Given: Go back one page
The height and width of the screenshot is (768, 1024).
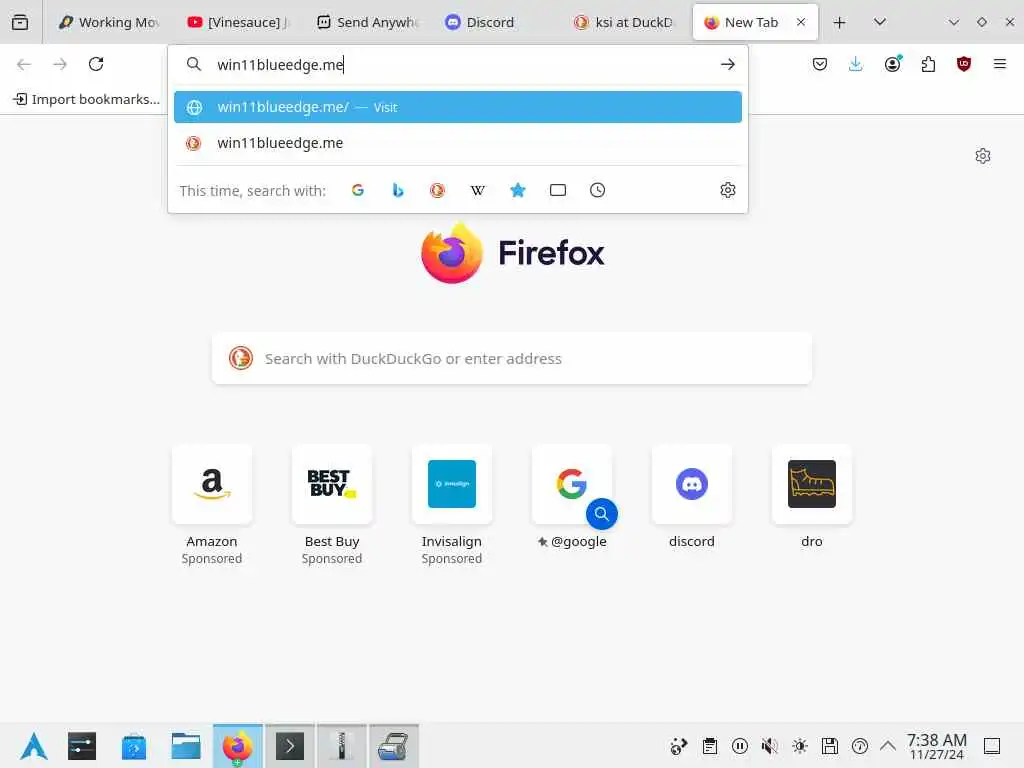Looking at the screenshot, I should (24, 64).
